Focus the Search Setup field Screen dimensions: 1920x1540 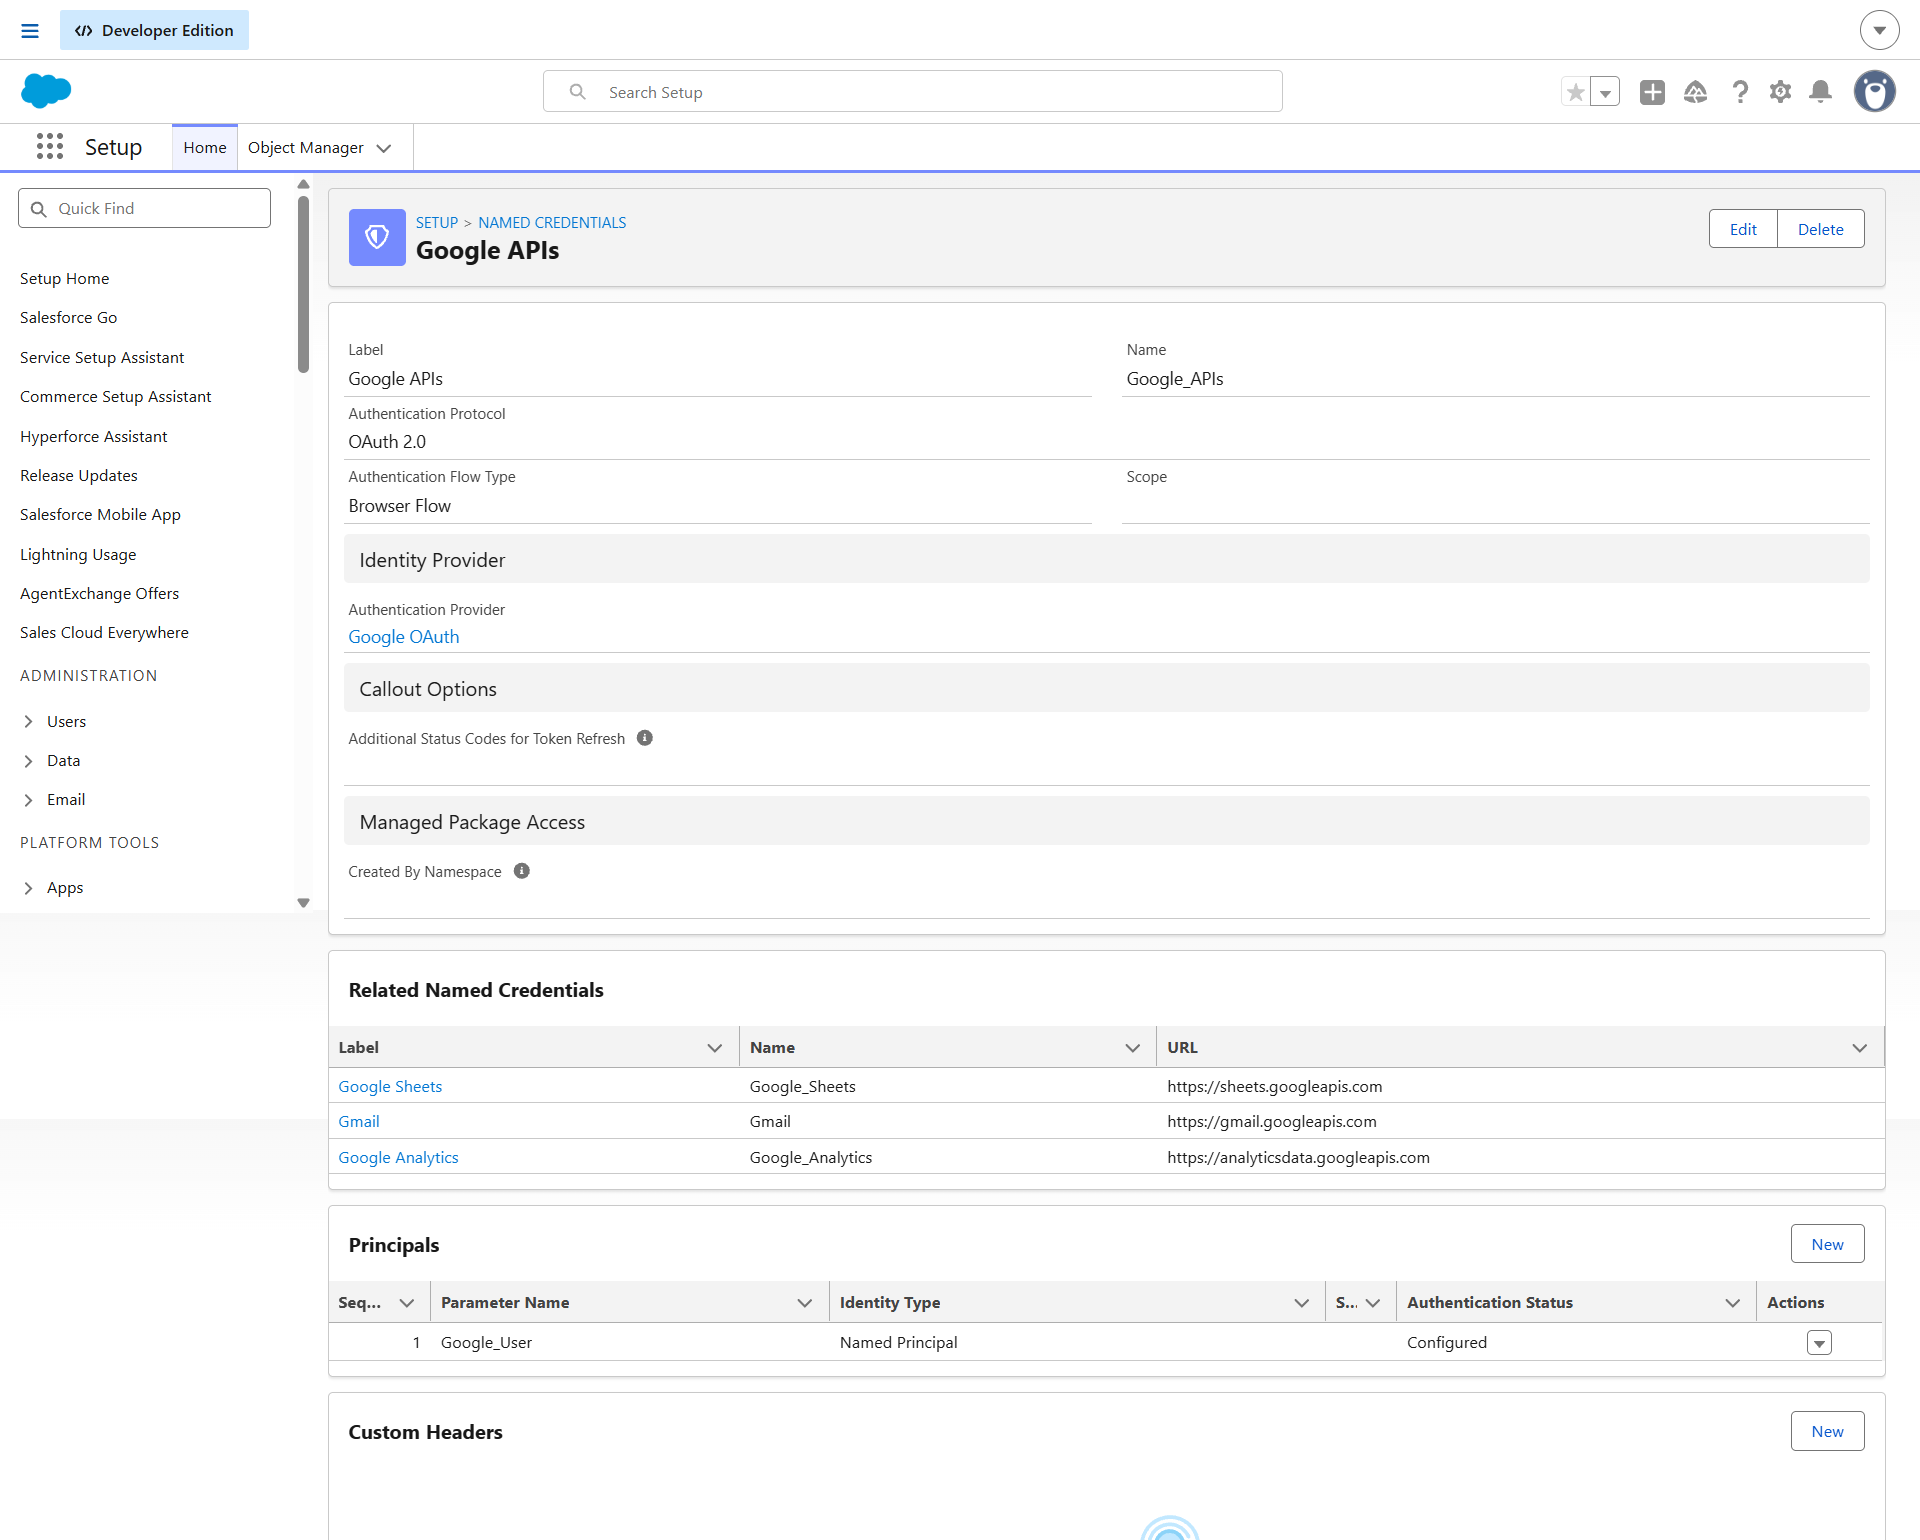[913, 92]
